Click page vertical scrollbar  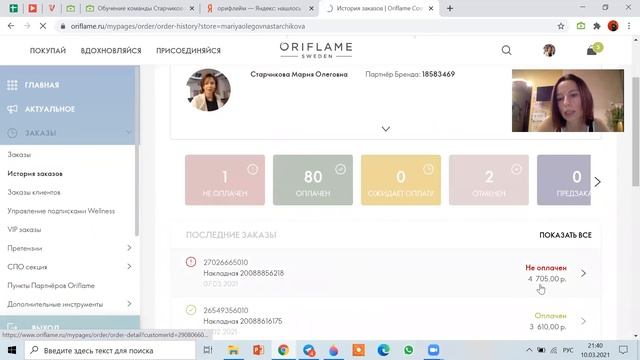point(636,131)
